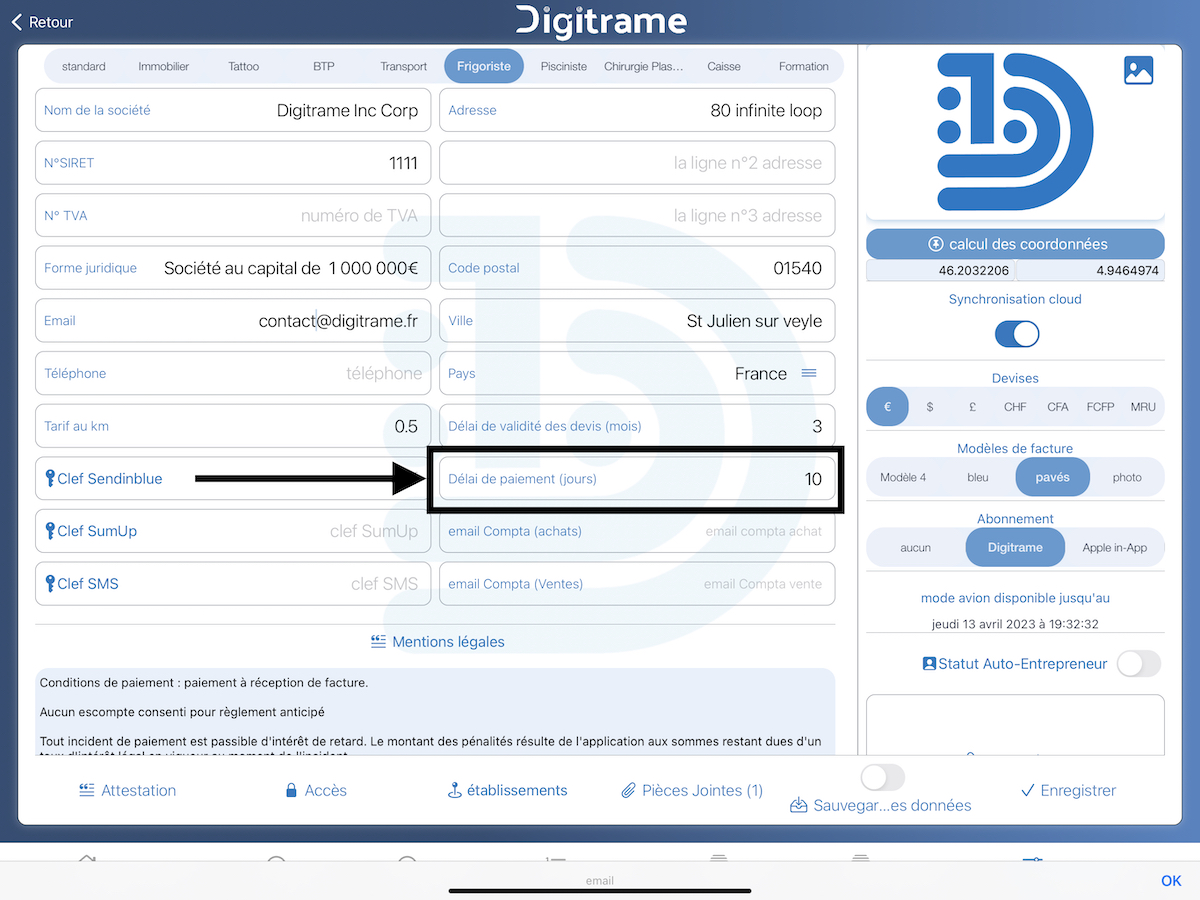This screenshot has width=1200, height=900.
Task: Focus the N° TVA field
Action: [233, 215]
